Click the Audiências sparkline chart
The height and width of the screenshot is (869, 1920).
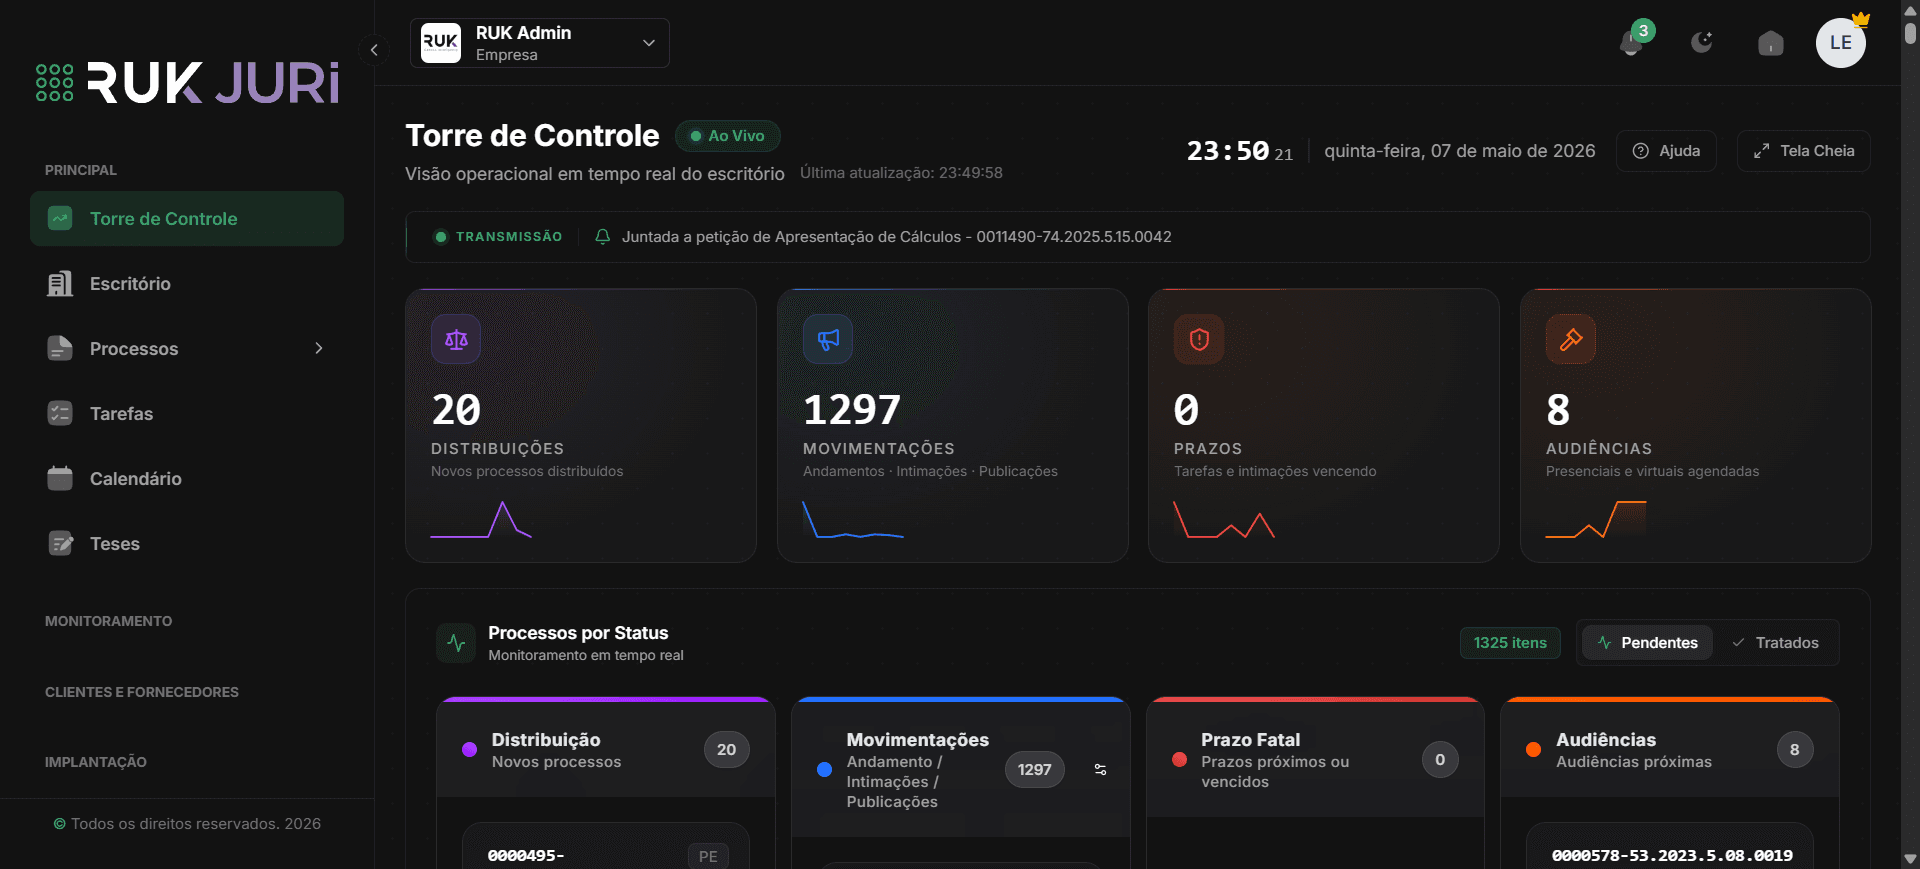click(1596, 520)
